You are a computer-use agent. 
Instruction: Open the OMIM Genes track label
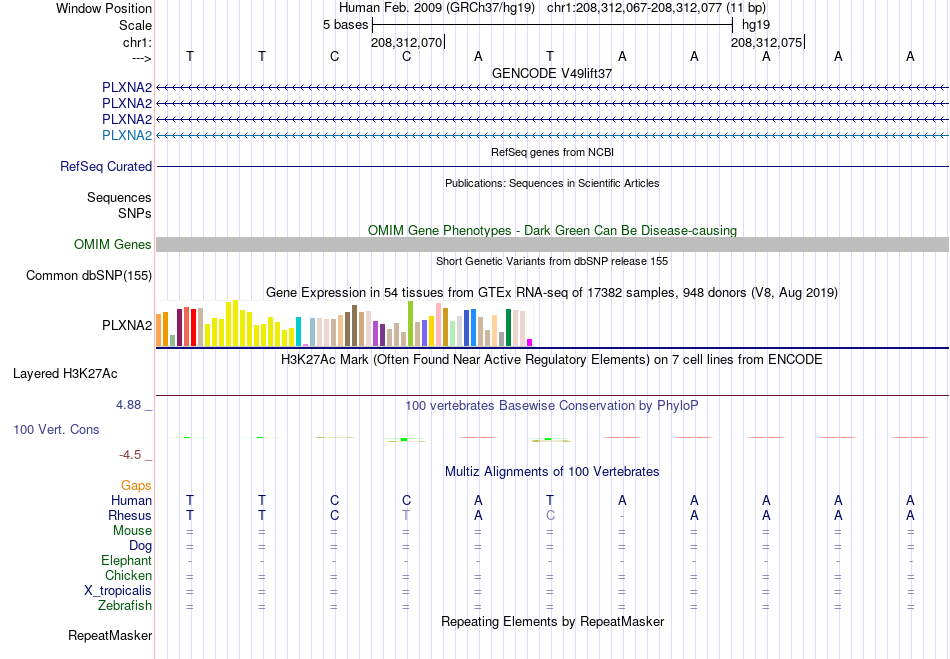pyautogui.click(x=113, y=245)
